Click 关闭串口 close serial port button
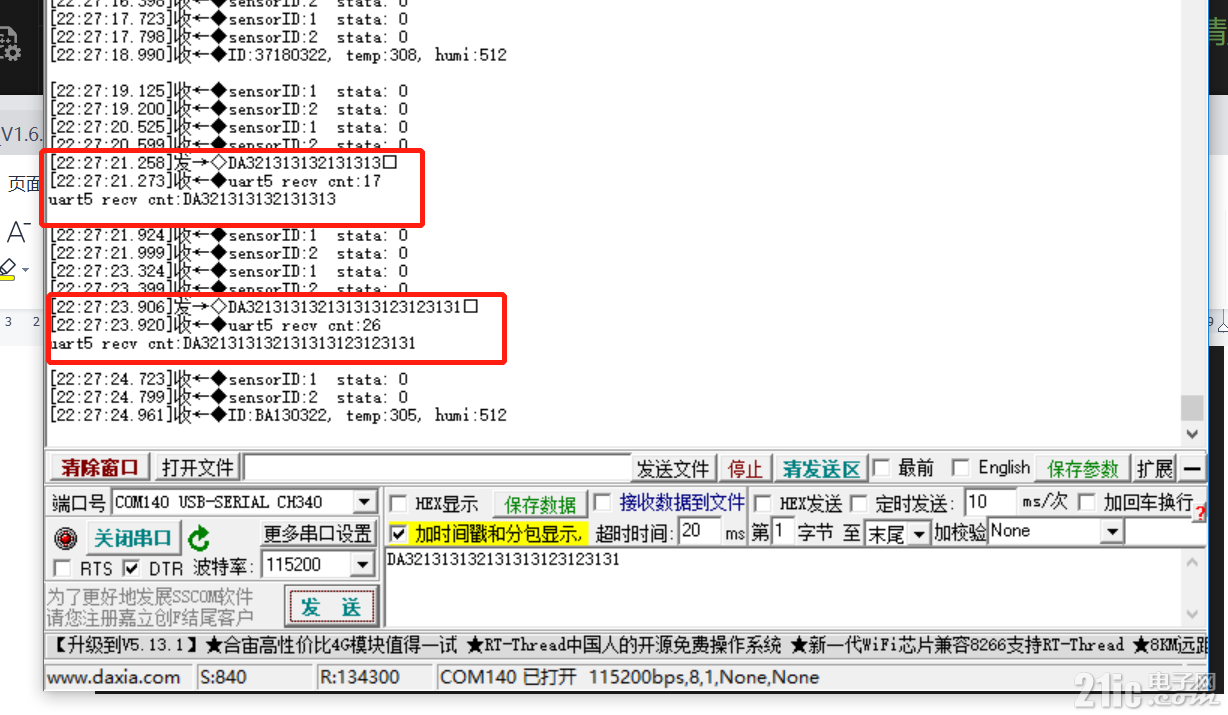1228x715 pixels. click(x=132, y=538)
